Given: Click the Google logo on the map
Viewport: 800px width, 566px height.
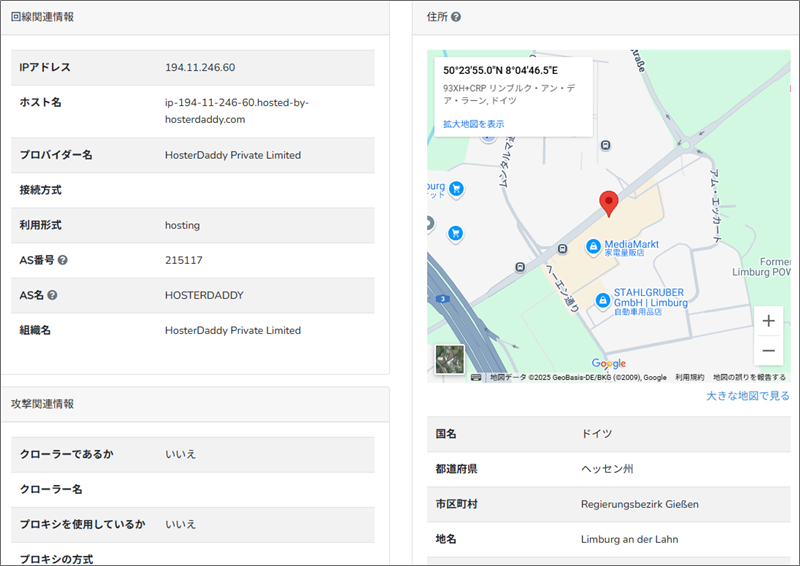Looking at the screenshot, I should point(609,363).
